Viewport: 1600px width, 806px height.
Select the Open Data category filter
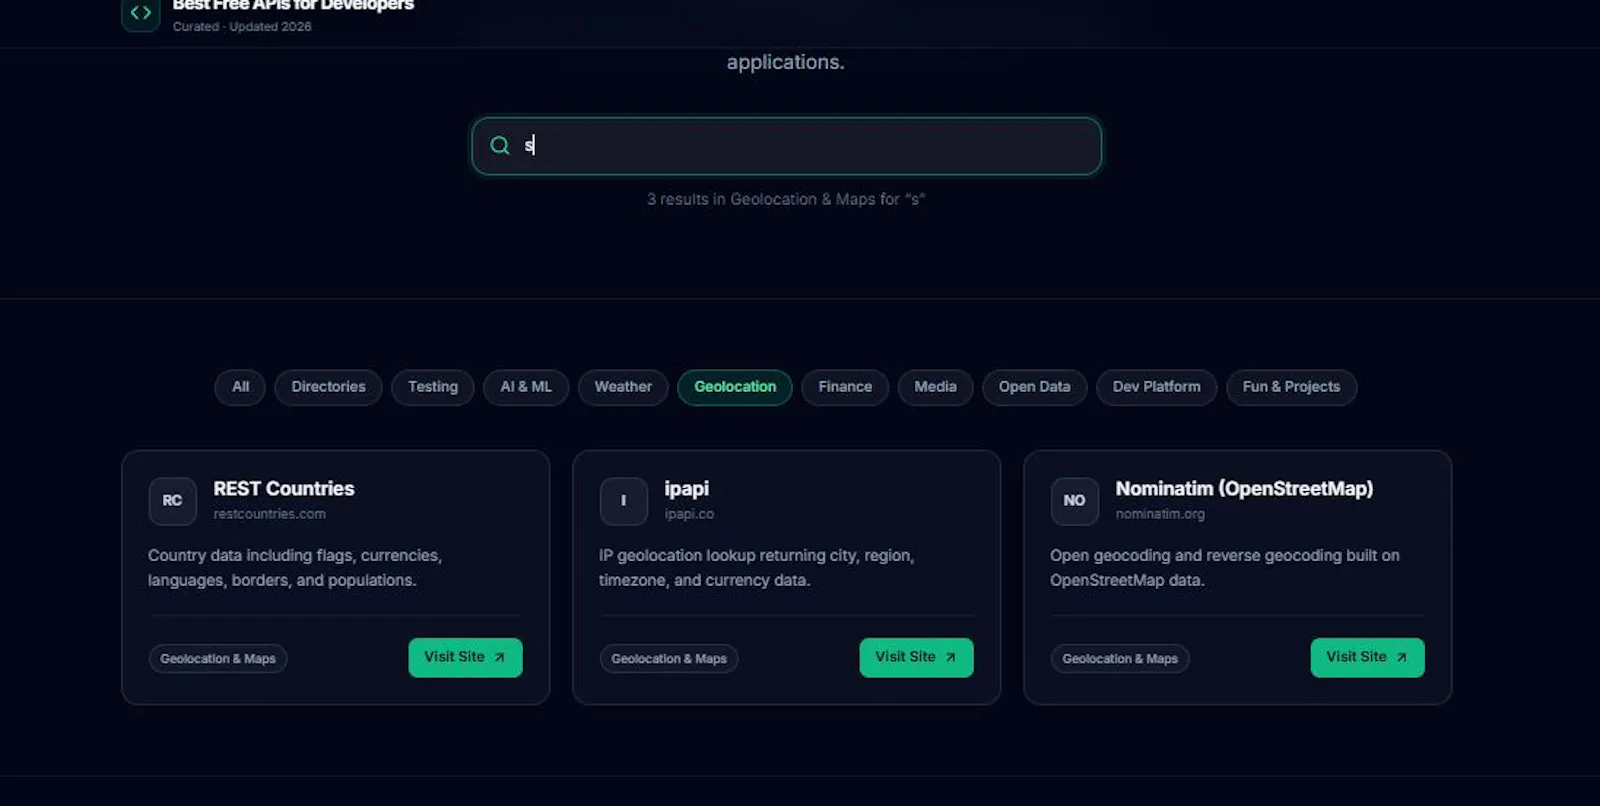point(1035,387)
